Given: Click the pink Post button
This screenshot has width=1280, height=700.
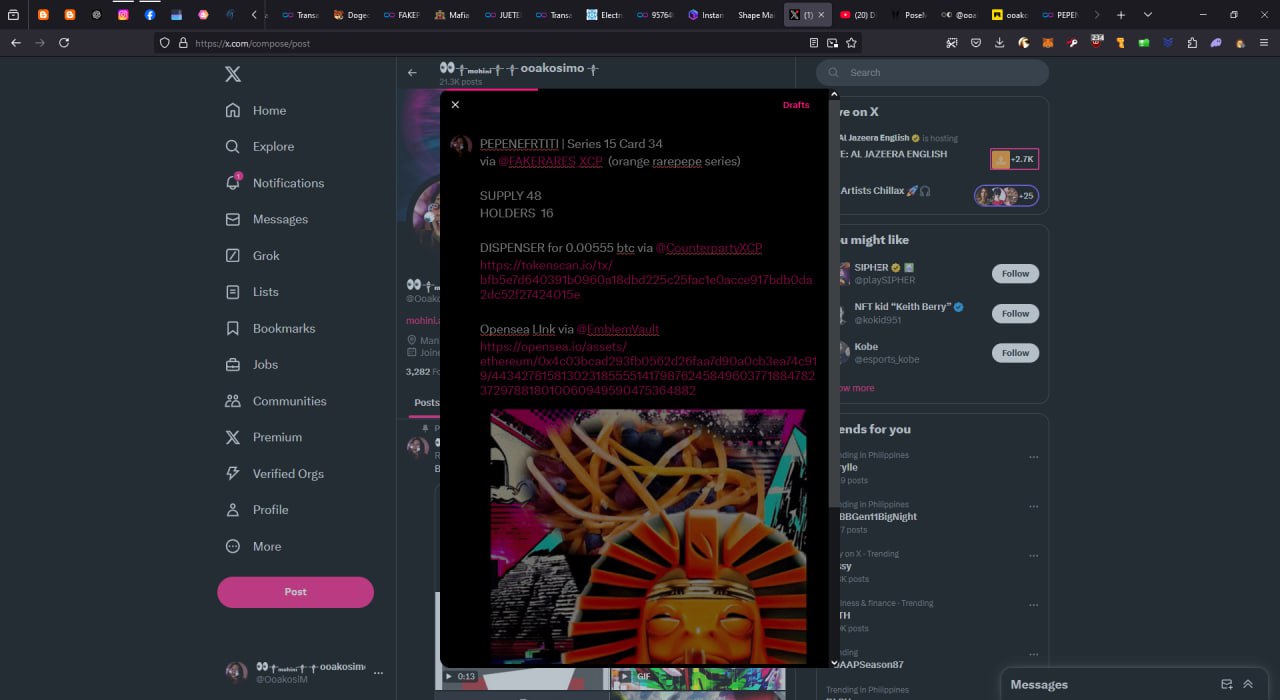Looking at the screenshot, I should click(295, 592).
